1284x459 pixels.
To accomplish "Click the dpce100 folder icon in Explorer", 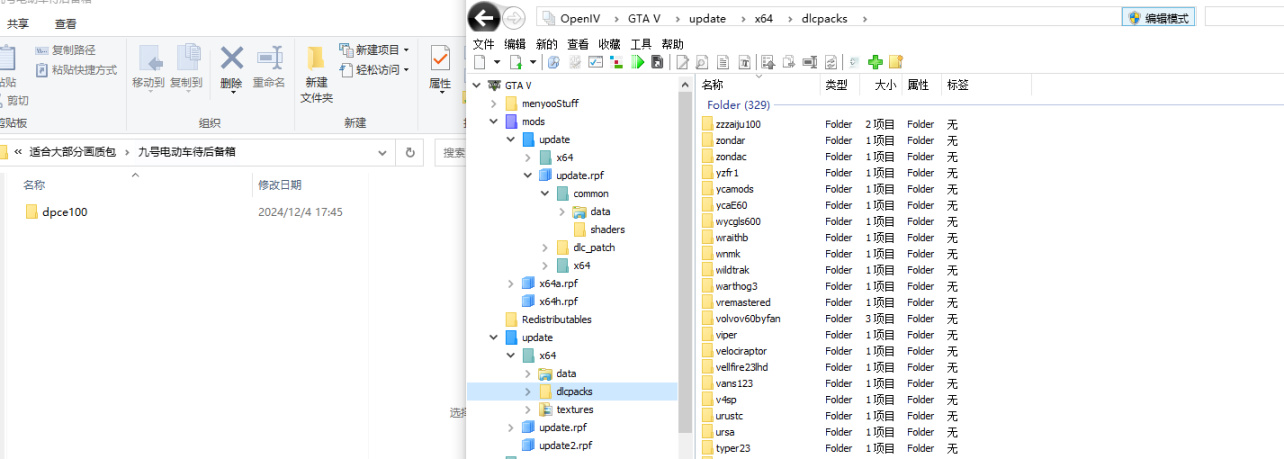I will tap(31, 212).
